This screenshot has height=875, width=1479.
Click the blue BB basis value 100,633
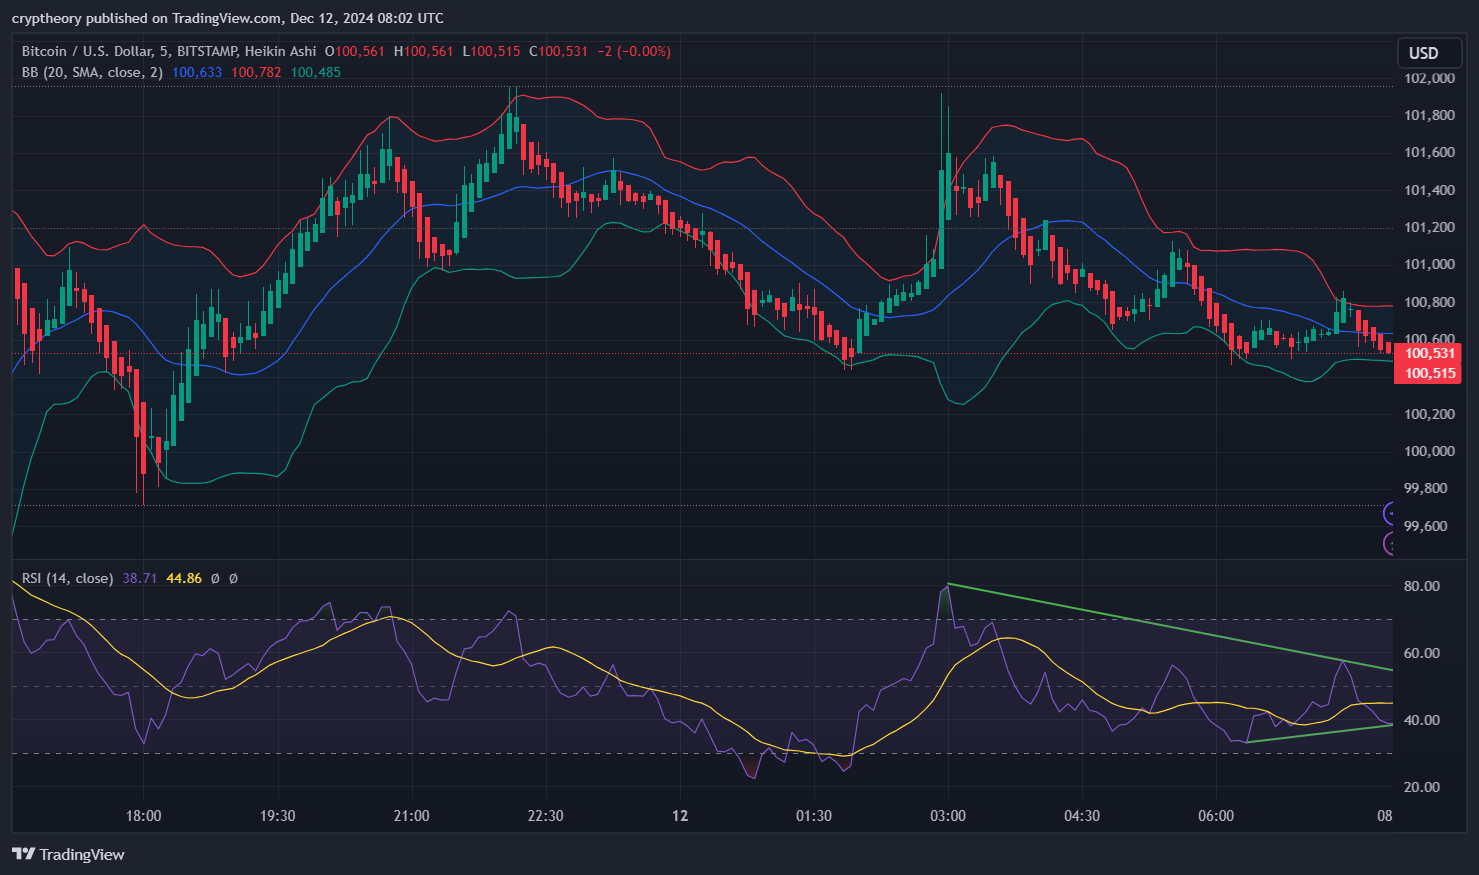pos(197,72)
